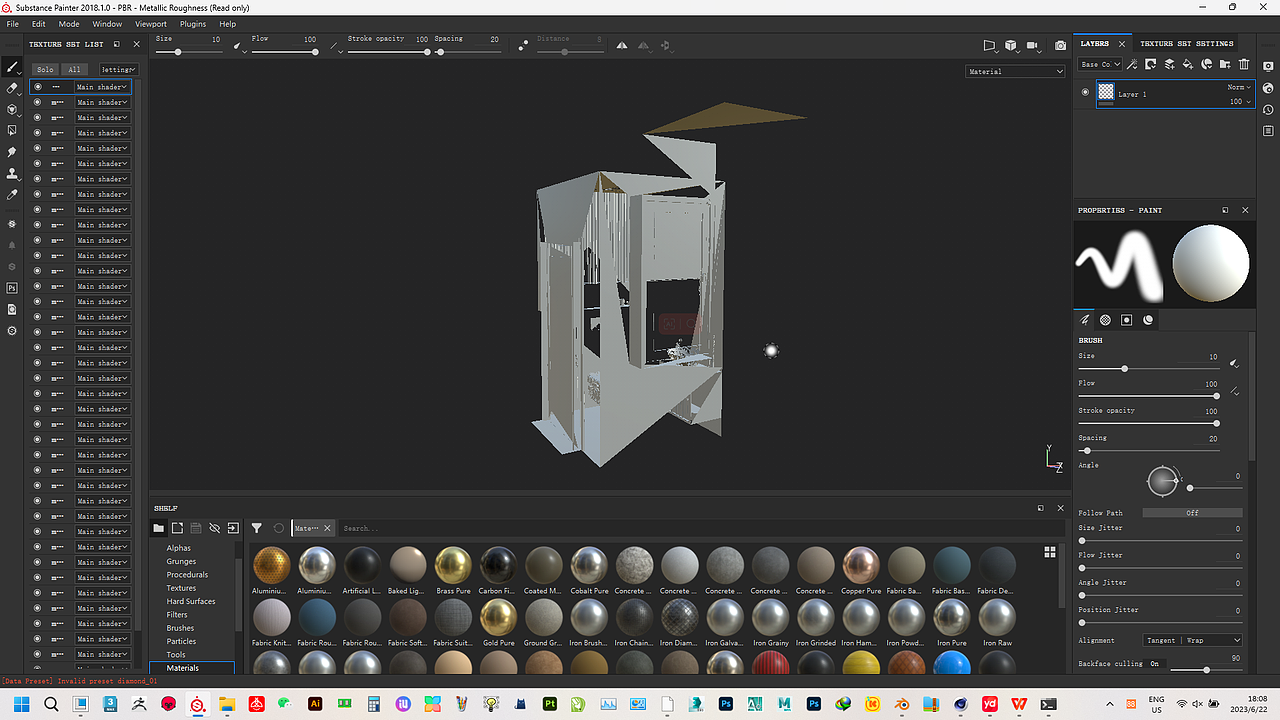Open Layer 1 opacity 100 dropdown
Image resolution: width=1280 pixels, height=720 pixels.
tap(1240, 101)
